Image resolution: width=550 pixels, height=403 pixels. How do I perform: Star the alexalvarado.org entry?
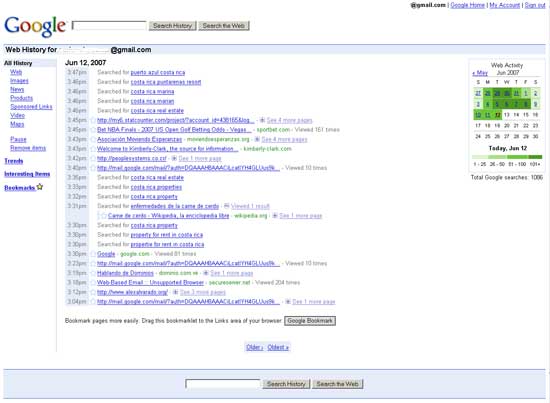(x=93, y=292)
